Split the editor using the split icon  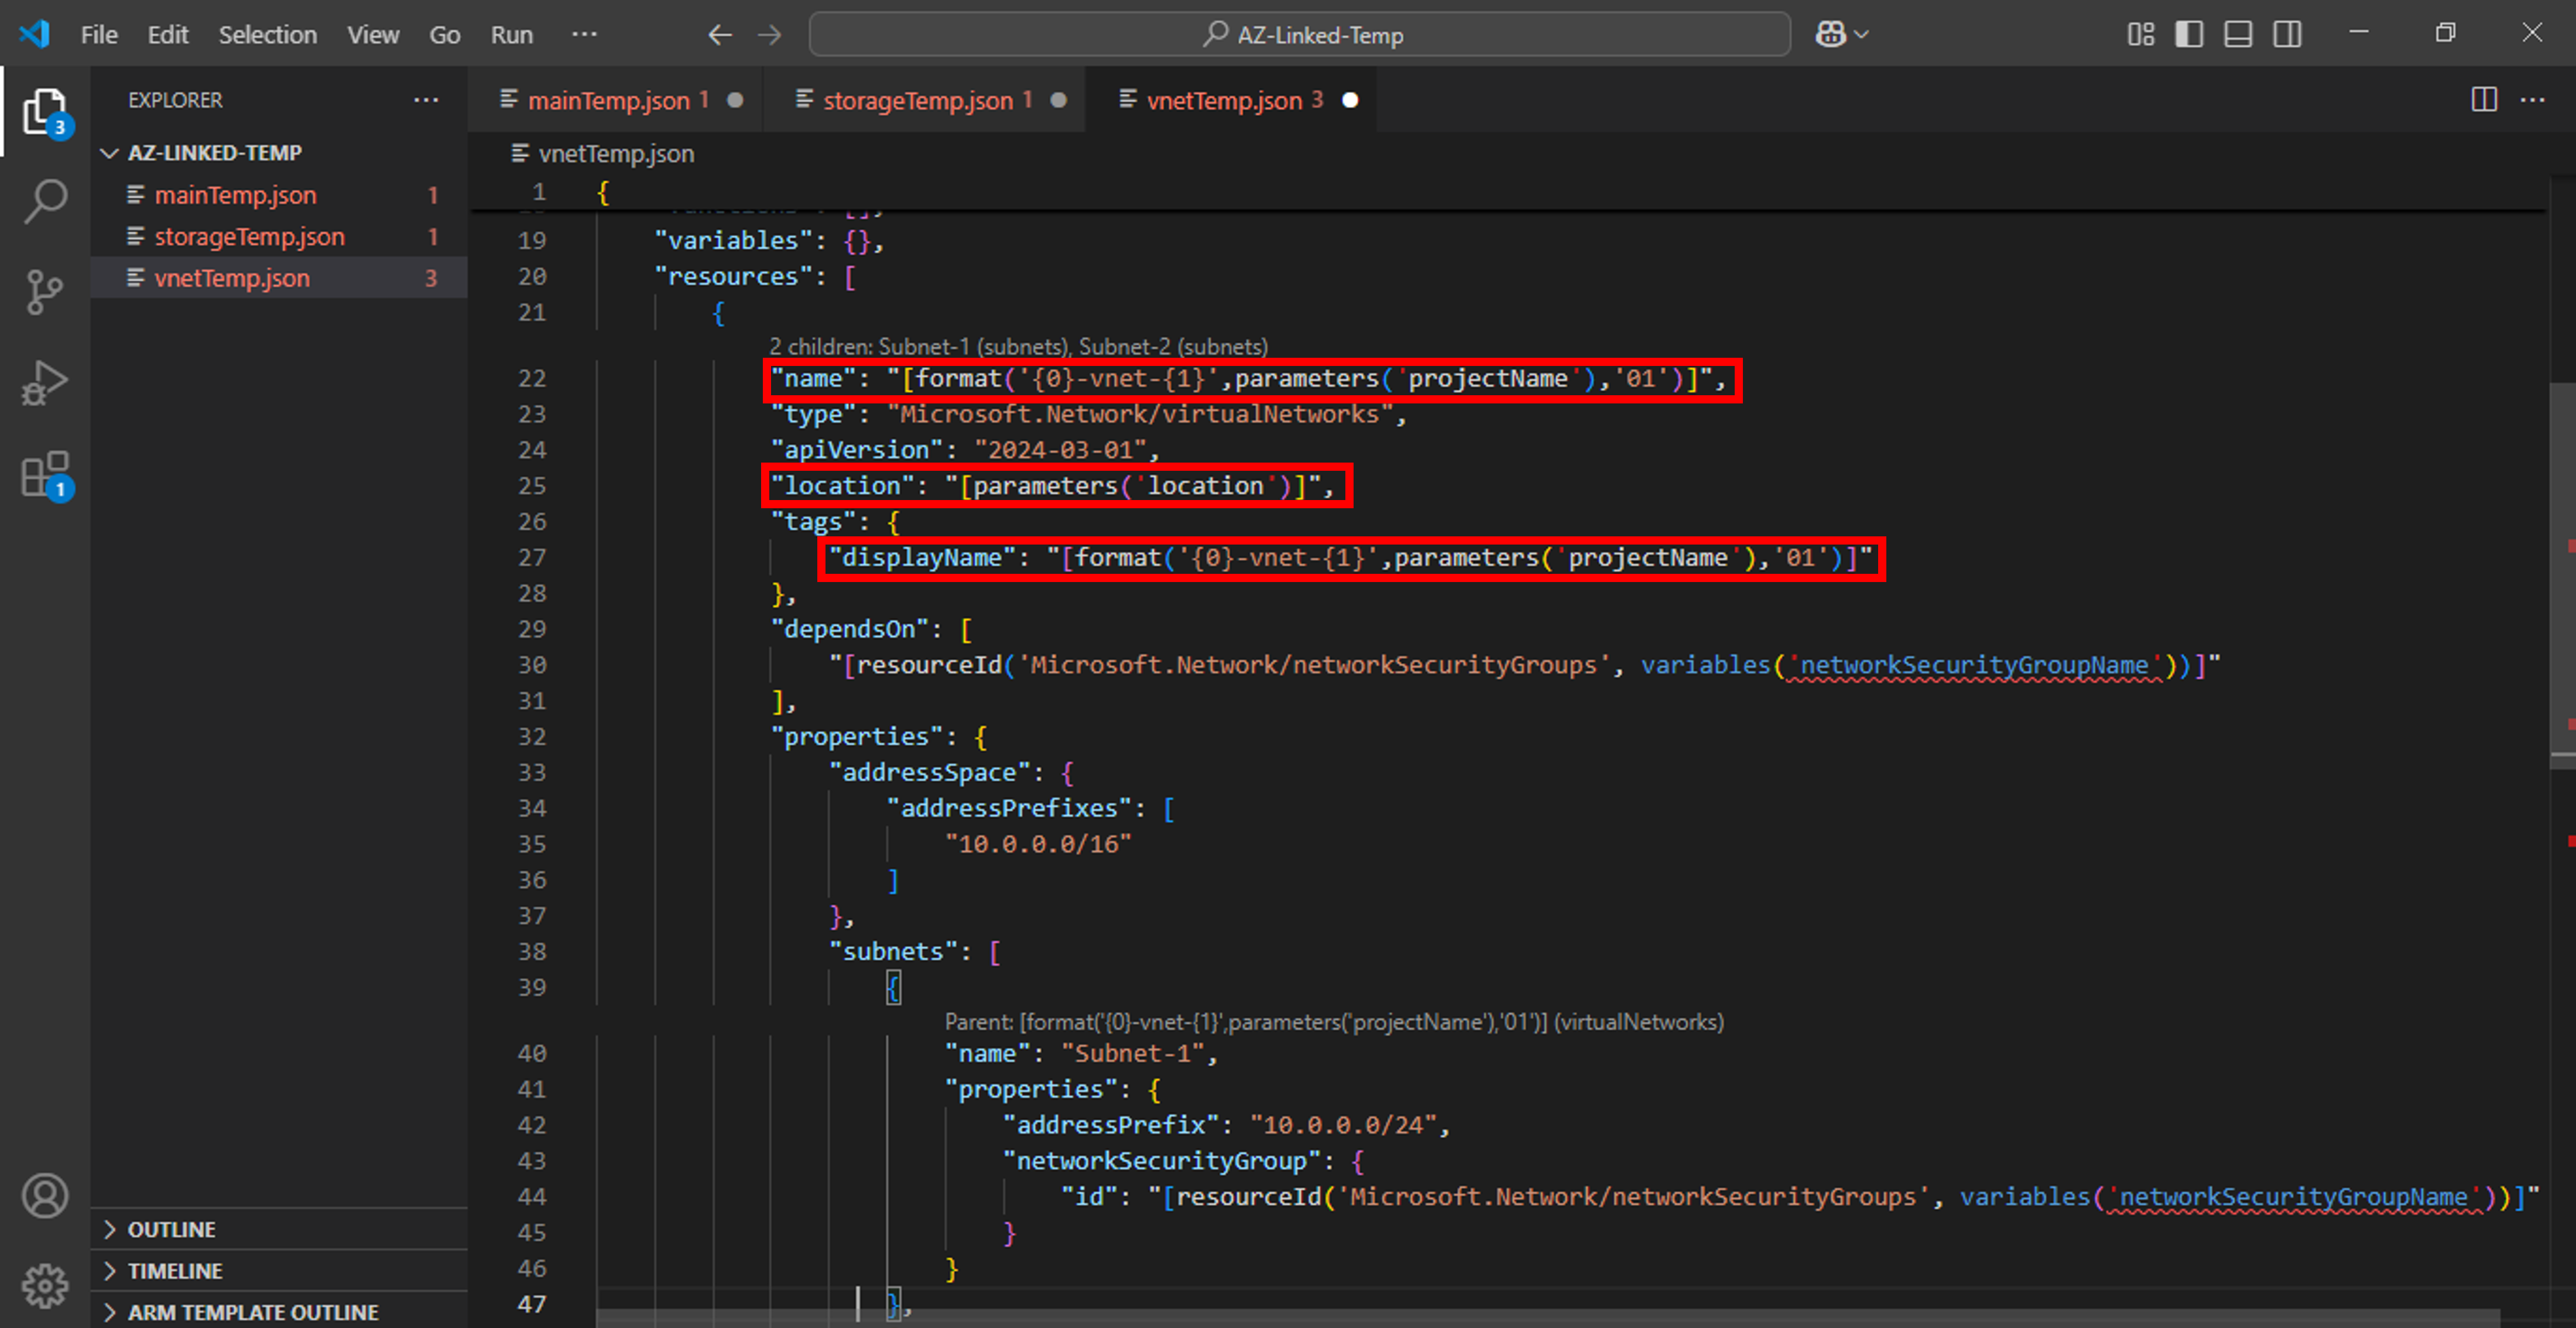coord(2483,100)
